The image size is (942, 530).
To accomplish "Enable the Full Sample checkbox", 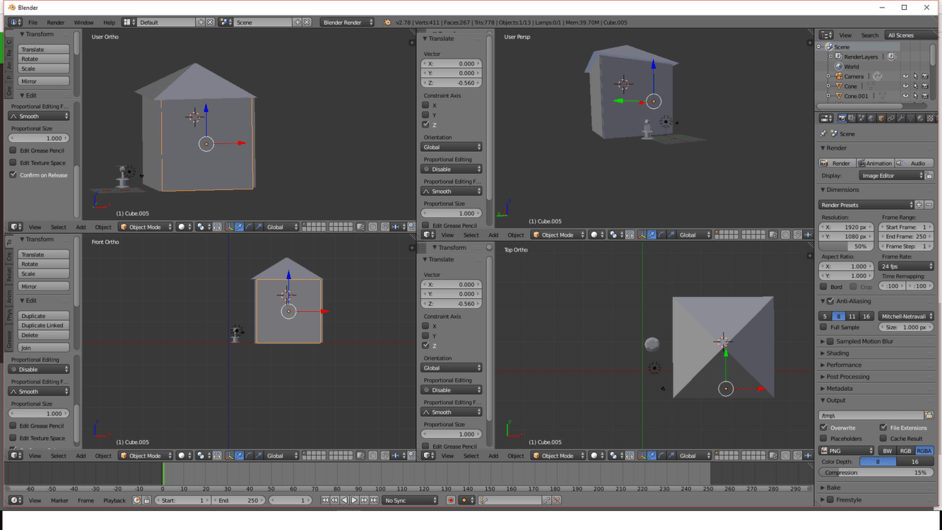I will tap(825, 327).
